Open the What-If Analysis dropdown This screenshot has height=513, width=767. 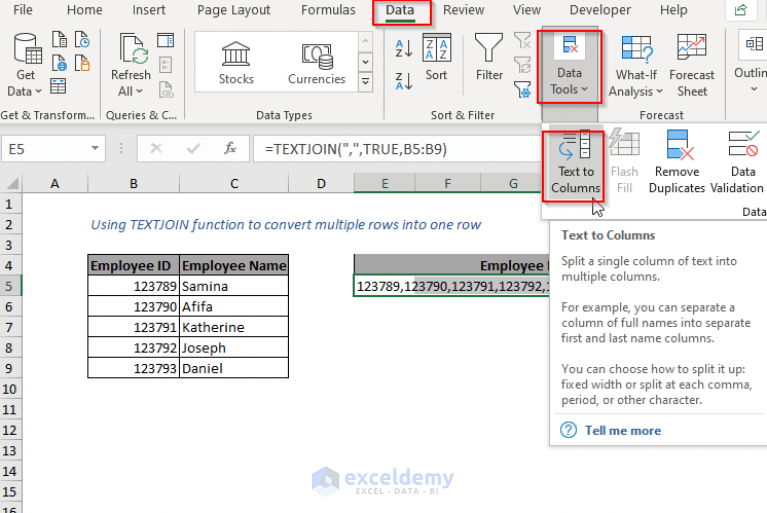point(636,66)
